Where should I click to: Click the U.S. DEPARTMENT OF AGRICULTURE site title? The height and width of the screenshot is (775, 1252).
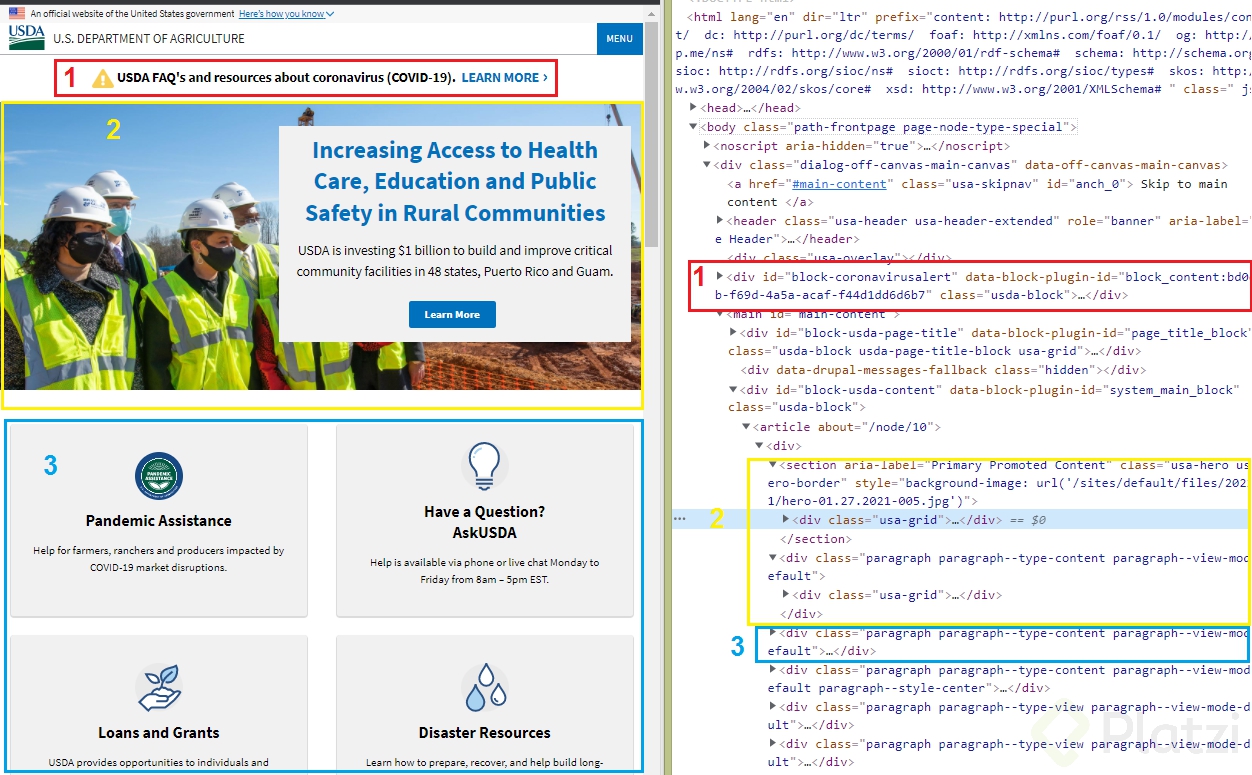tap(149, 39)
